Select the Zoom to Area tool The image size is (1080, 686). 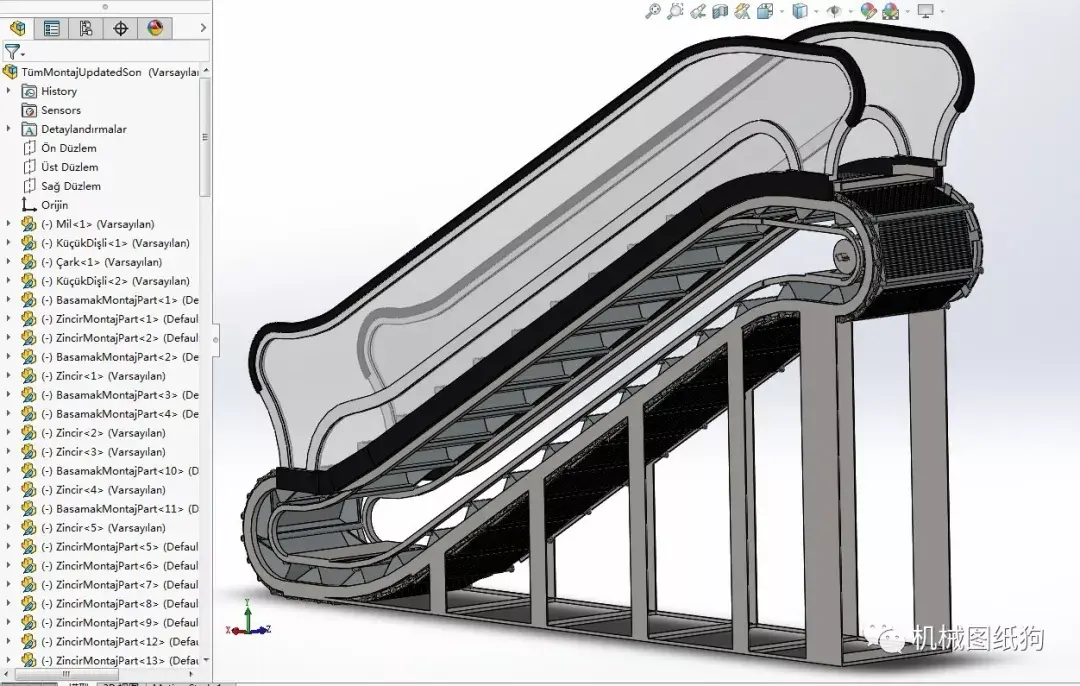(674, 11)
